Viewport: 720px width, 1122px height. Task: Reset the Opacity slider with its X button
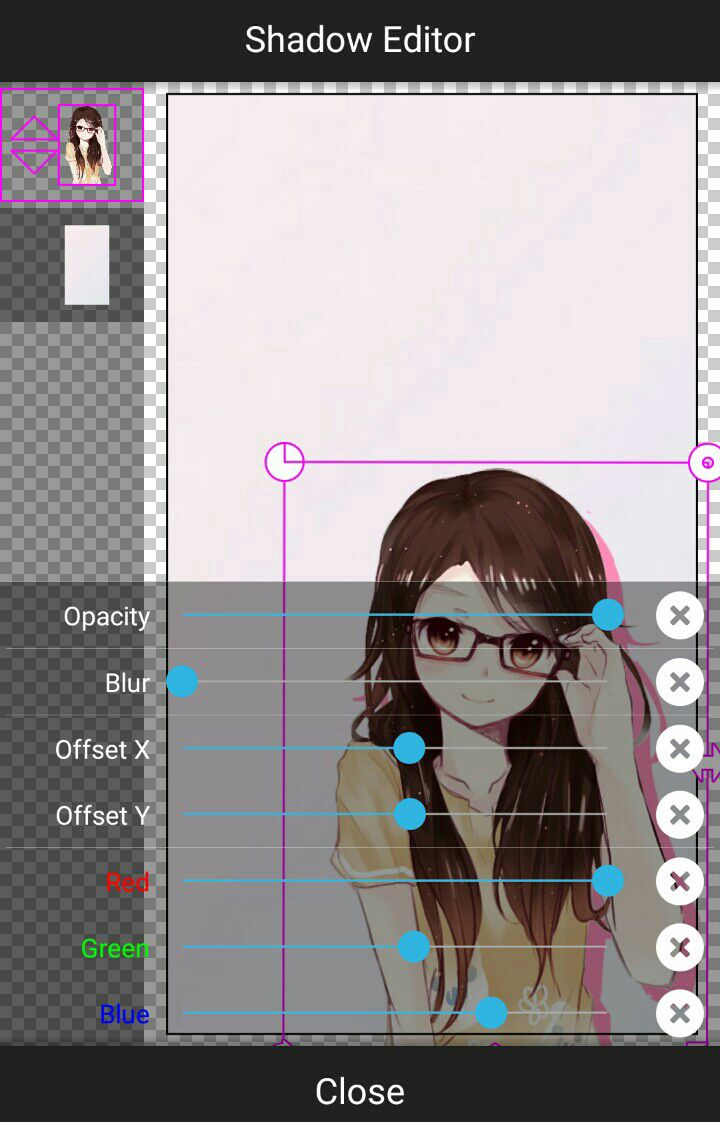[679, 615]
